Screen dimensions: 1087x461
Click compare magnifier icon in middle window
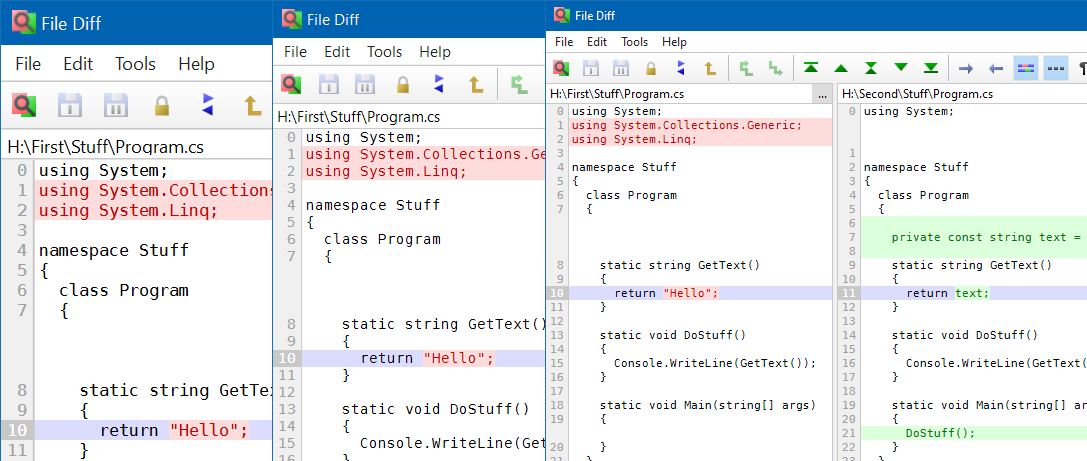coord(291,85)
